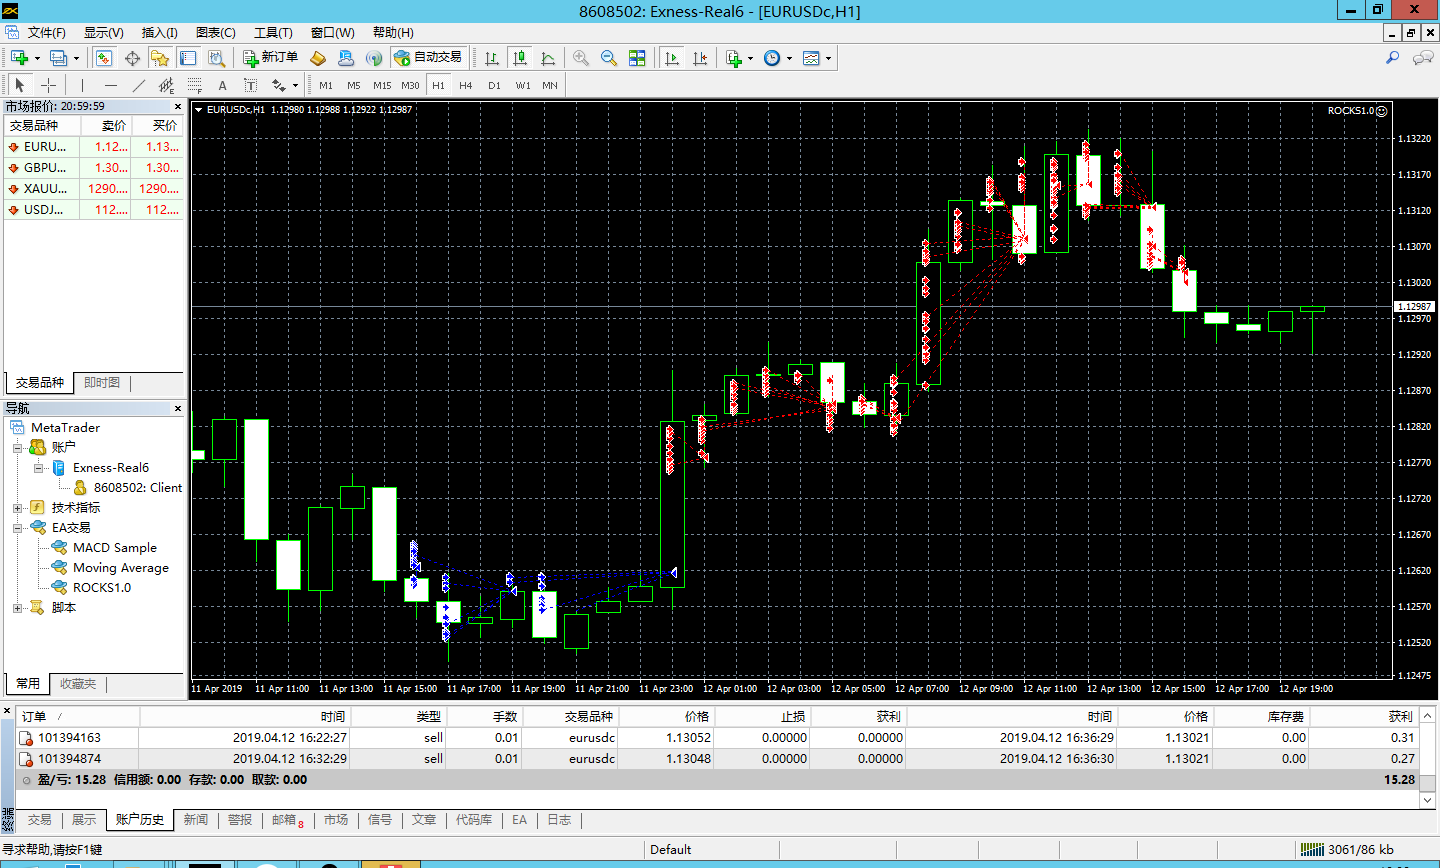
Task: Close the 市场报价 market watch panel
Action: (x=178, y=106)
